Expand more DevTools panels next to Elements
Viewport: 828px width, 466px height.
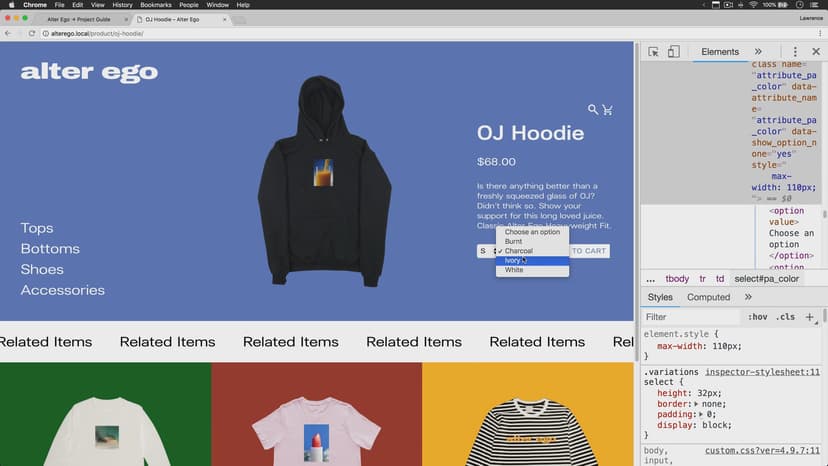(758, 52)
